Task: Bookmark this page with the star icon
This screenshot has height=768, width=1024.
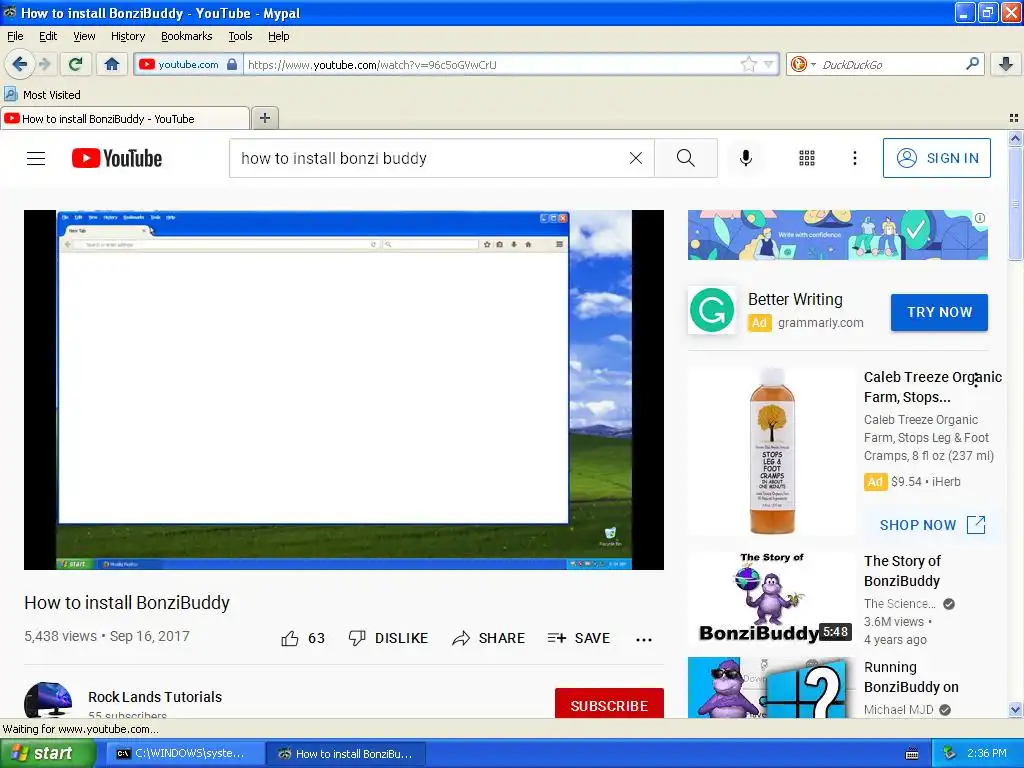Action: pyautogui.click(x=748, y=64)
